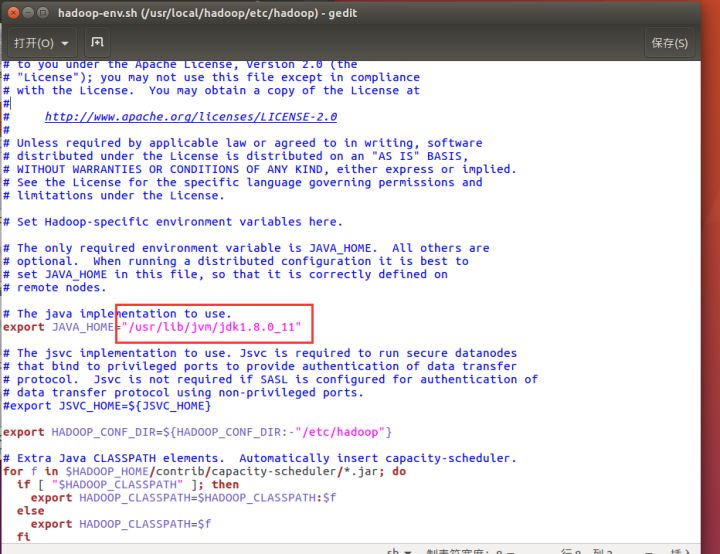Click '# distributed under the License' comment line
This screenshot has width=720, height=554.
236,156
